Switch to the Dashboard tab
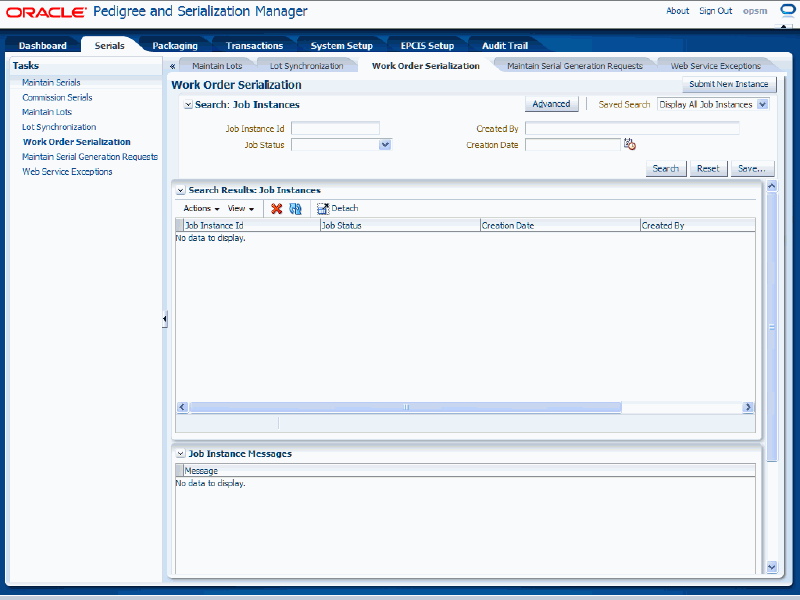This screenshot has height=600, width=800. (43, 45)
